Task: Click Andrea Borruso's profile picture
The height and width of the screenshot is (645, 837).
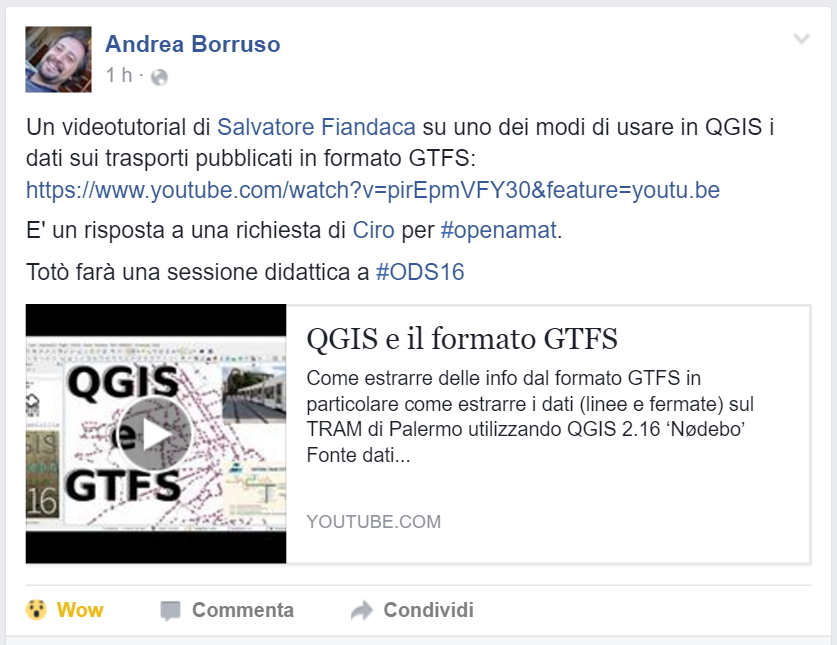Action: pyautogui.click(x=59, y=59)
